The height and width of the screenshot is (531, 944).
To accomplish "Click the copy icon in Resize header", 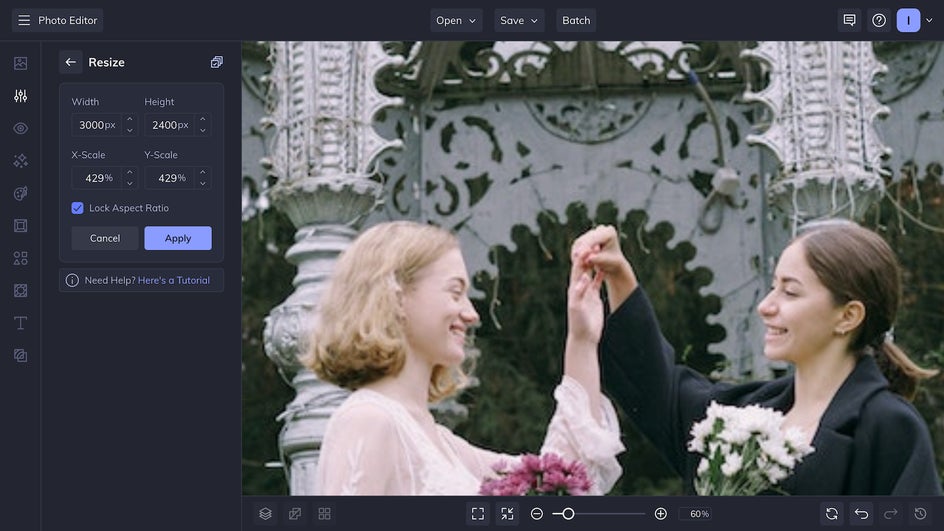I will click(x=217, y=62).
